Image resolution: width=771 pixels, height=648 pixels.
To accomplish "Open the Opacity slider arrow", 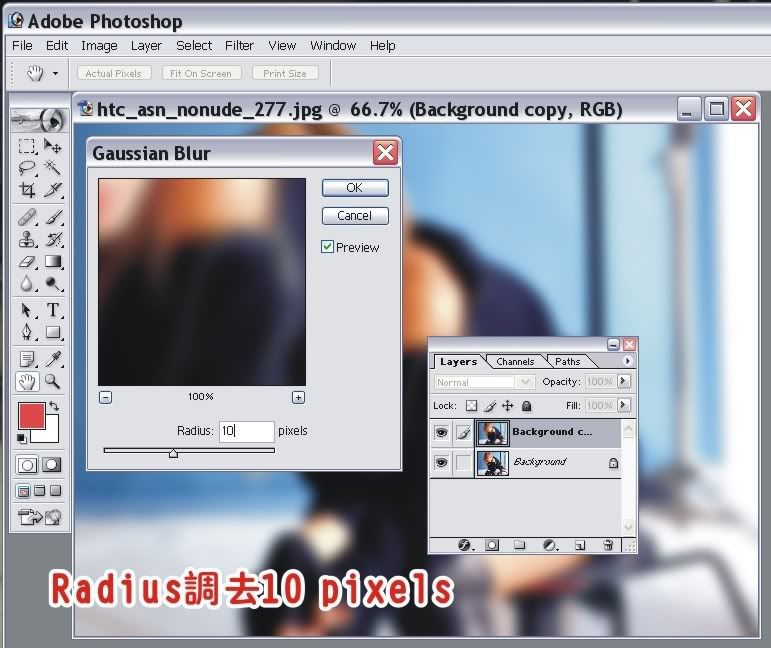I will 624,381.
